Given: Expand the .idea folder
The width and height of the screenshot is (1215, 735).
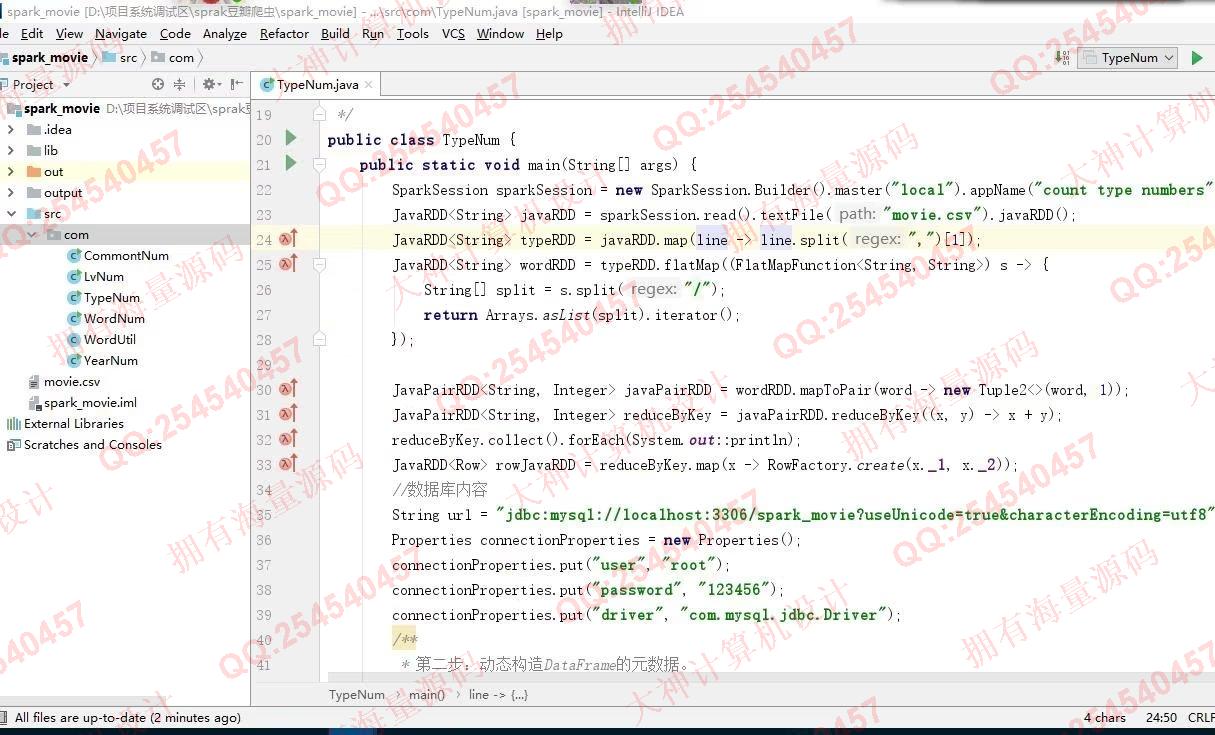Looking at the screenshot, I should tap(11, 129).
